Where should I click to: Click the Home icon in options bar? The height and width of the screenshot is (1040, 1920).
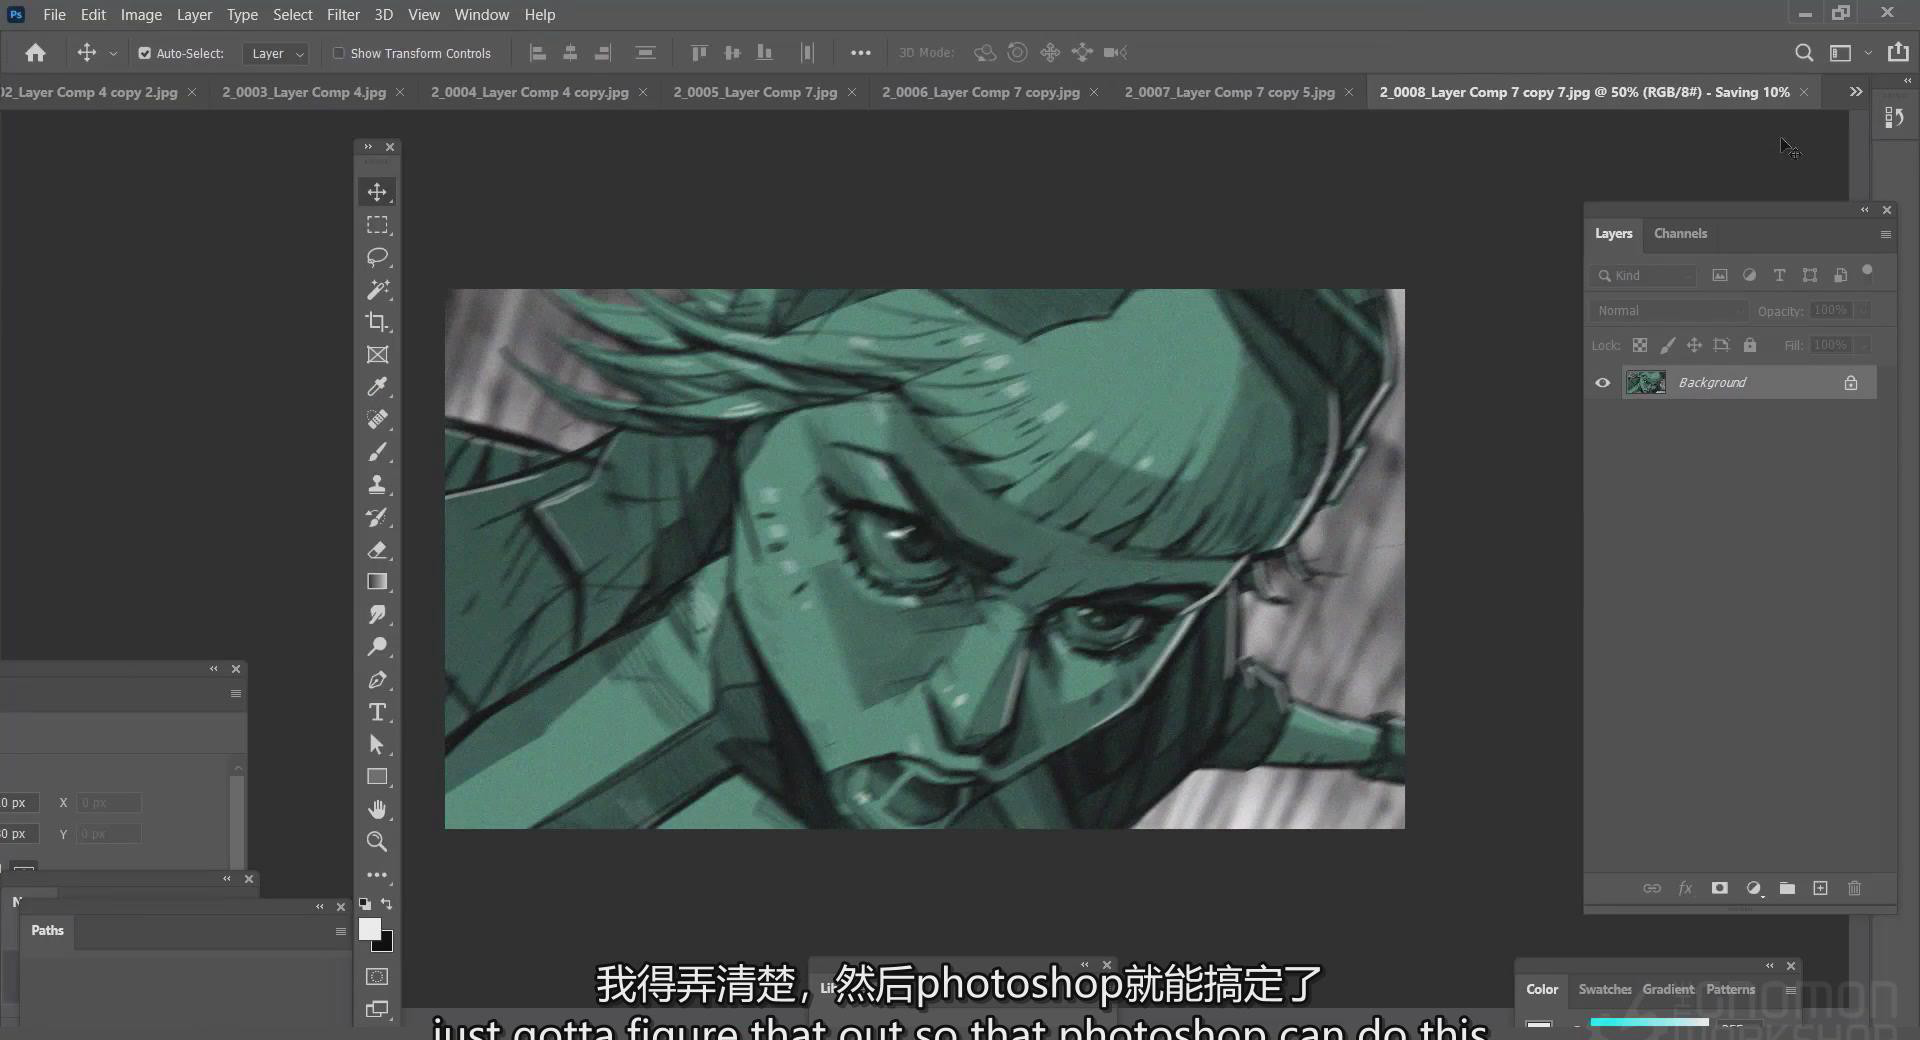(35, 53)
